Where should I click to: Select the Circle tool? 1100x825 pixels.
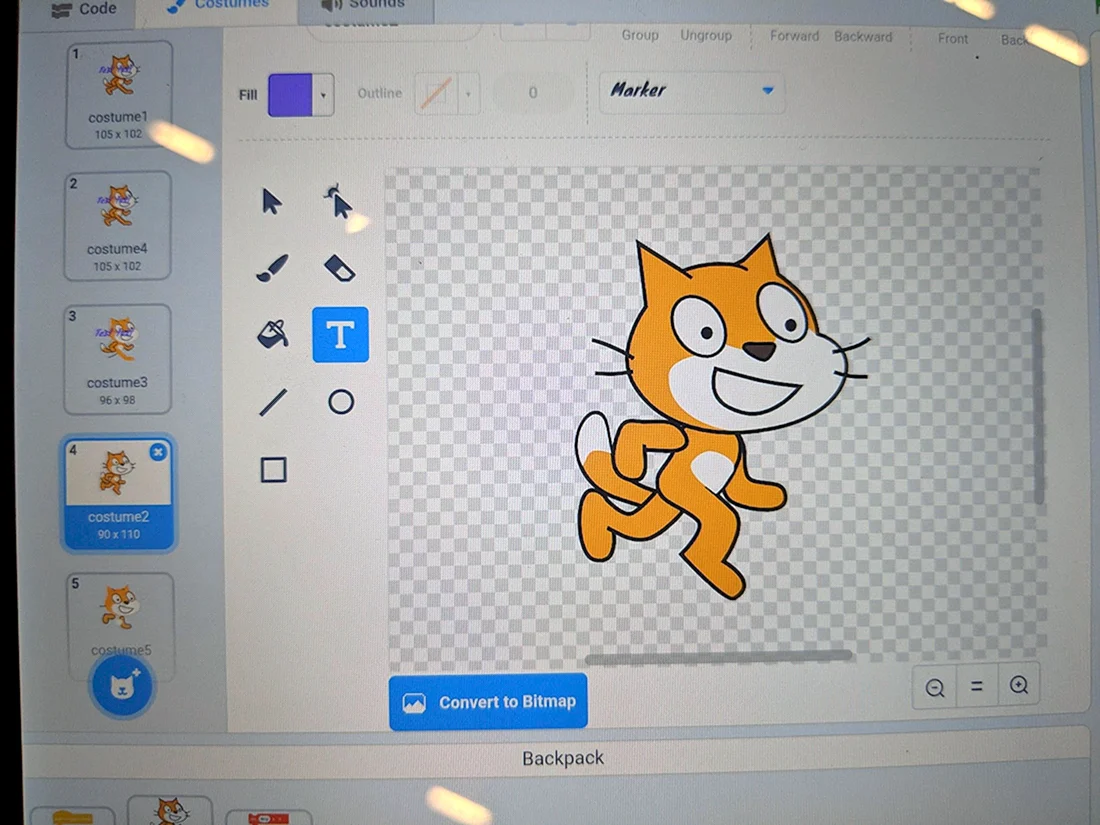point(341,402)
